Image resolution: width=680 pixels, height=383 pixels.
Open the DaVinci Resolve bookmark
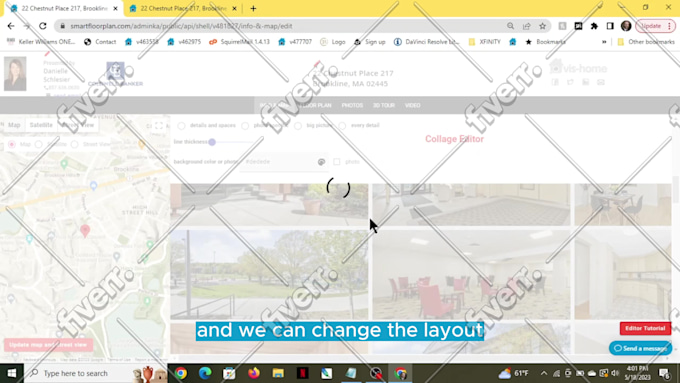point(426,42)
